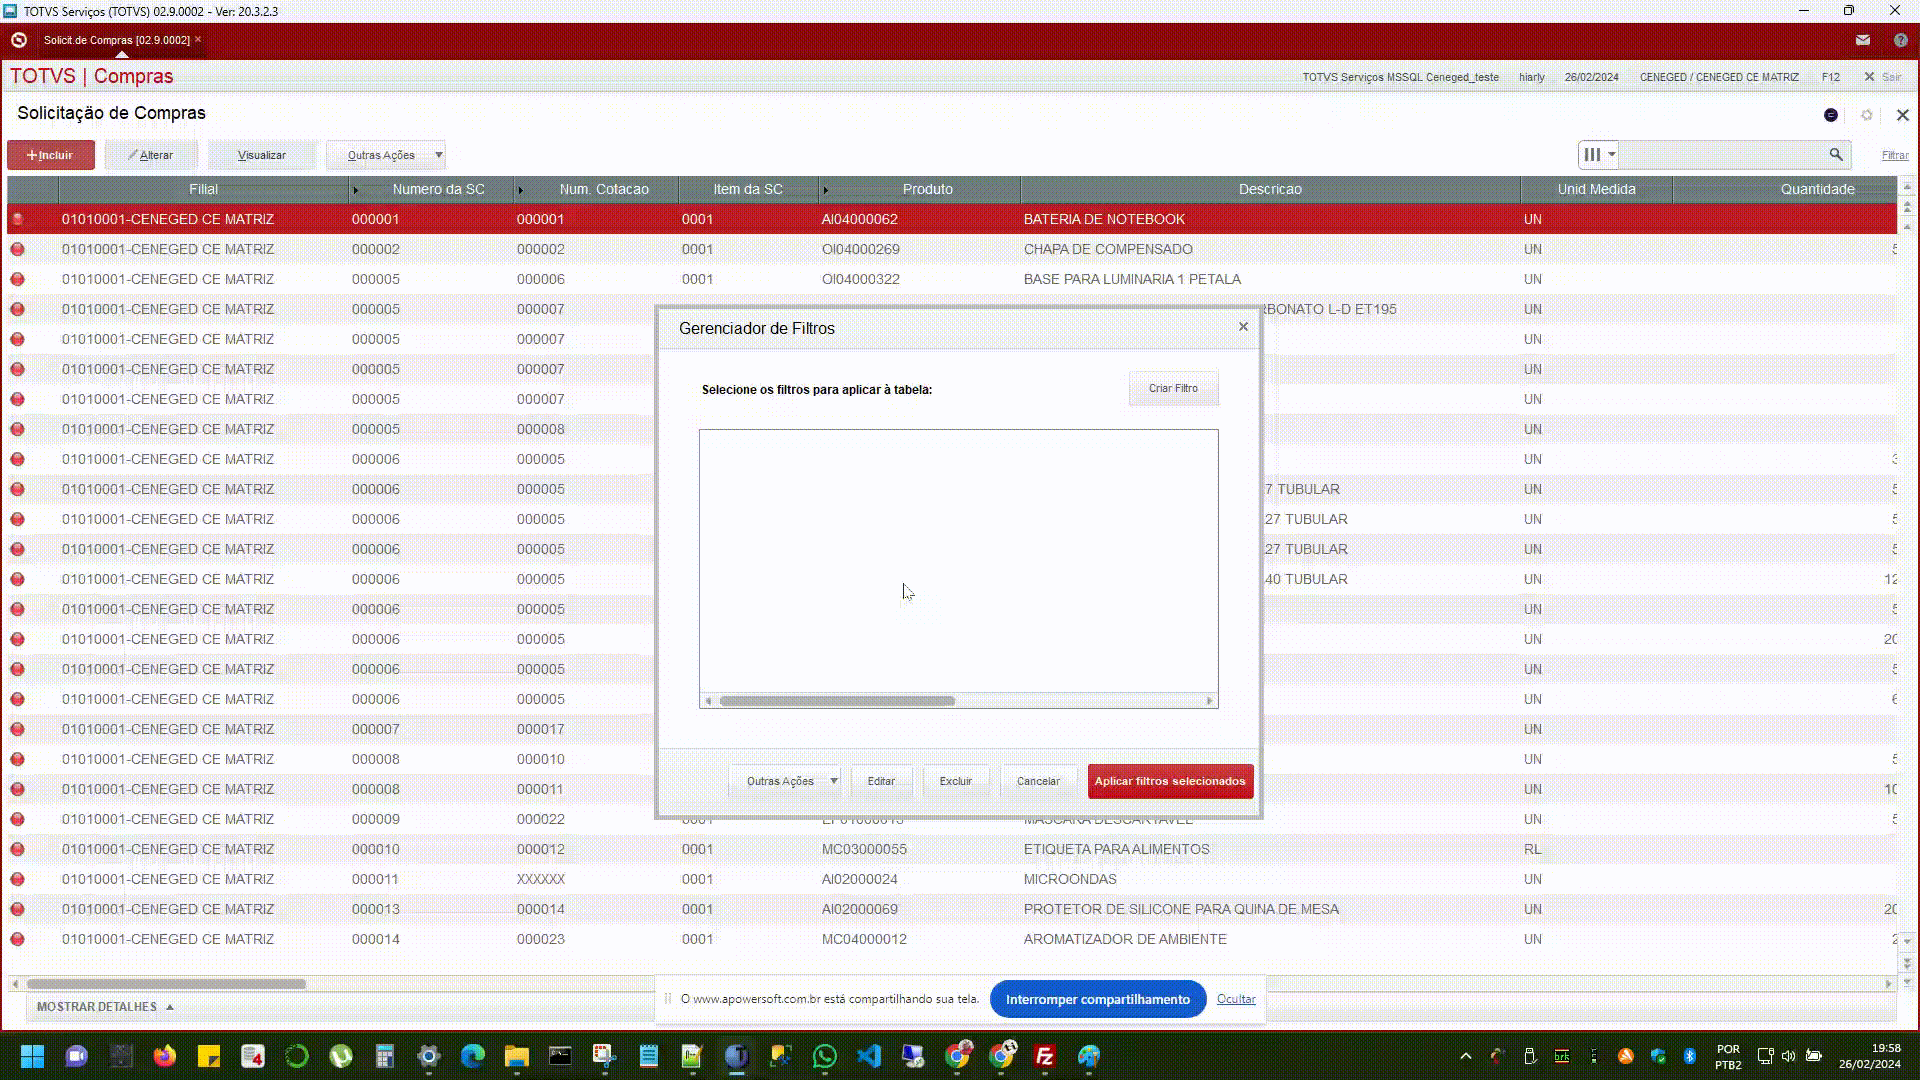Click Aplicar filtros selecionados button
The image size is (1920, 1080).
1169,781
